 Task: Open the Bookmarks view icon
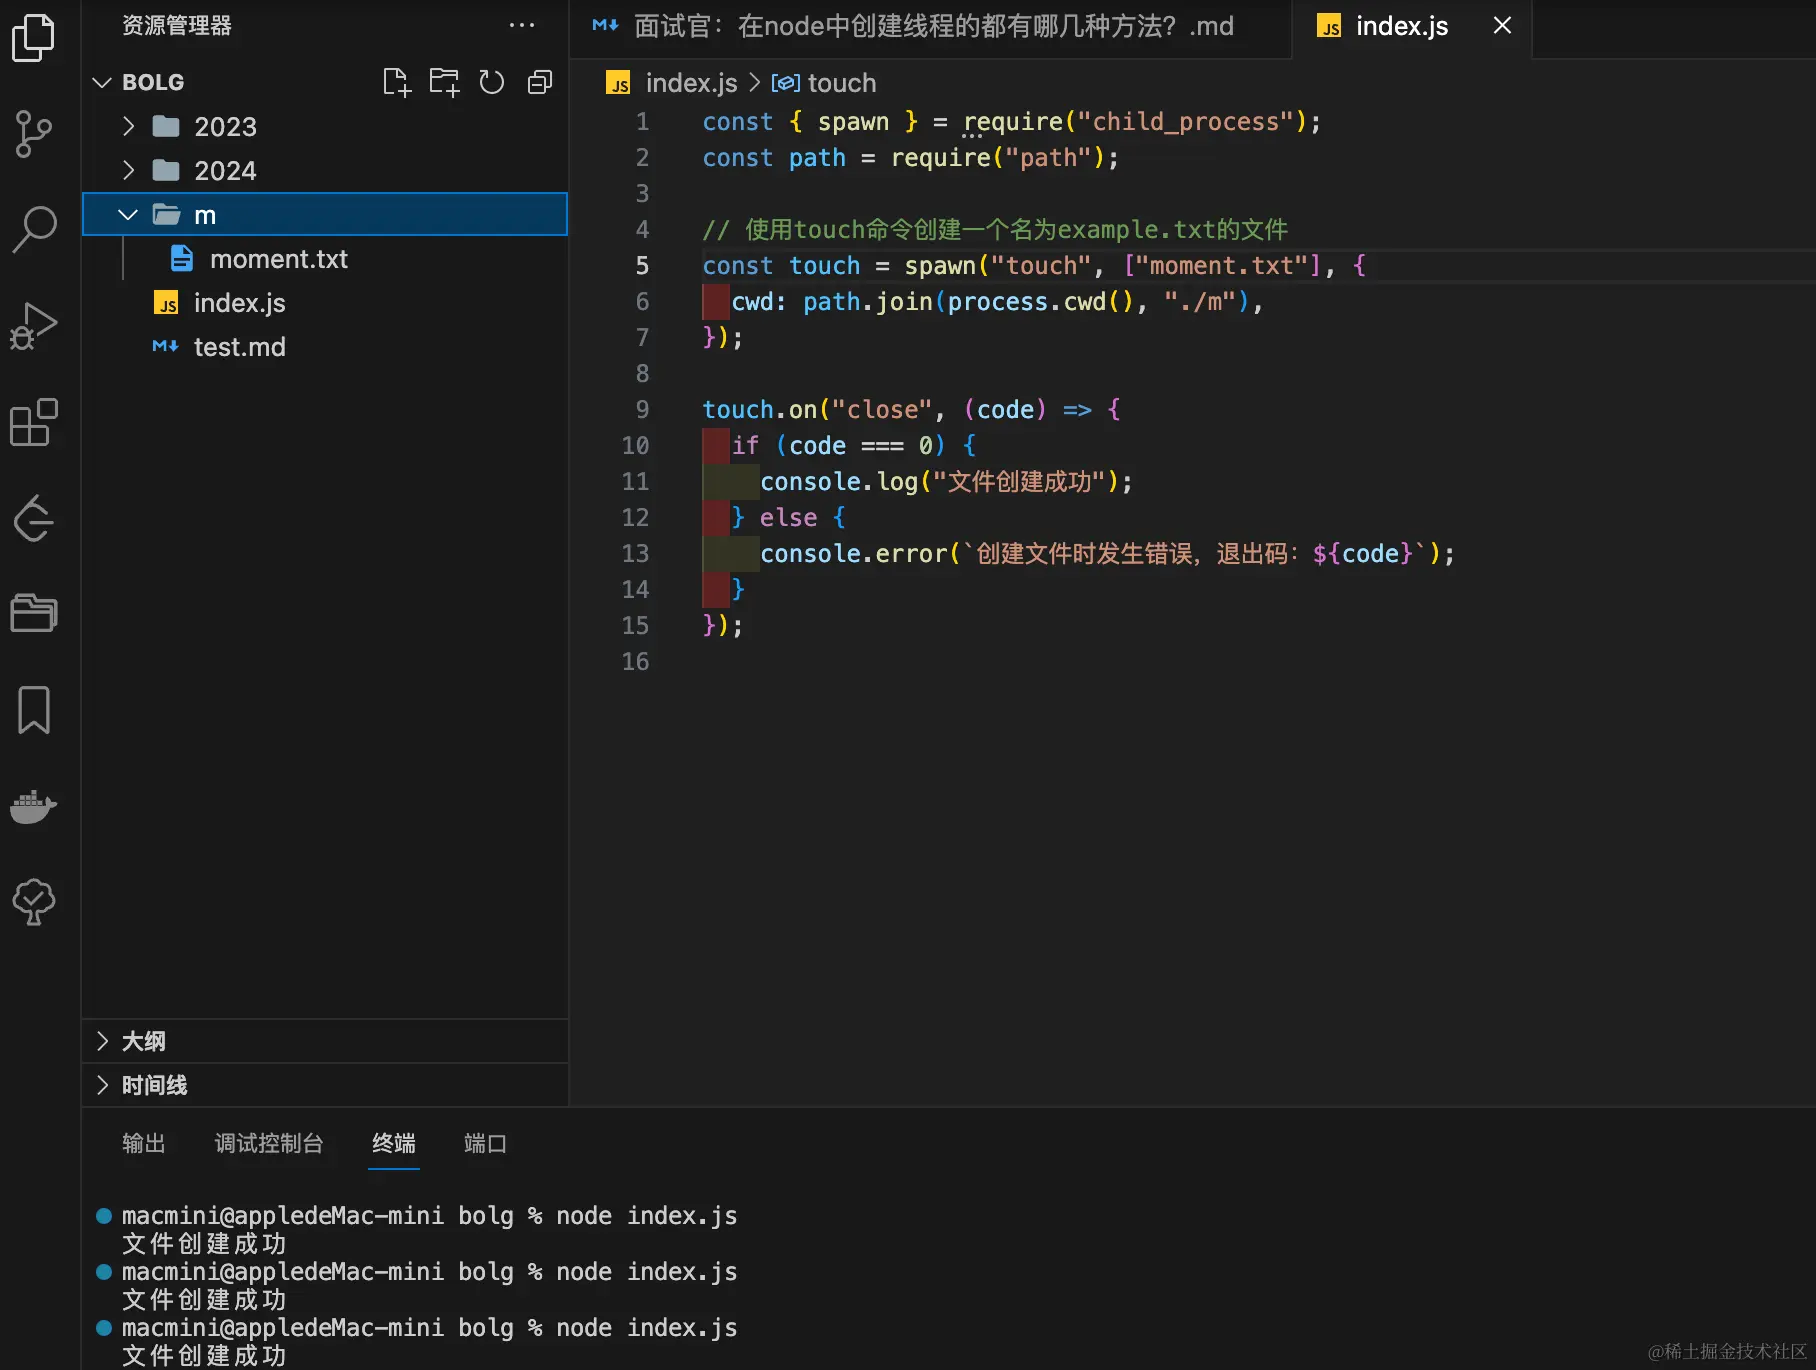[x=34, y=709]
